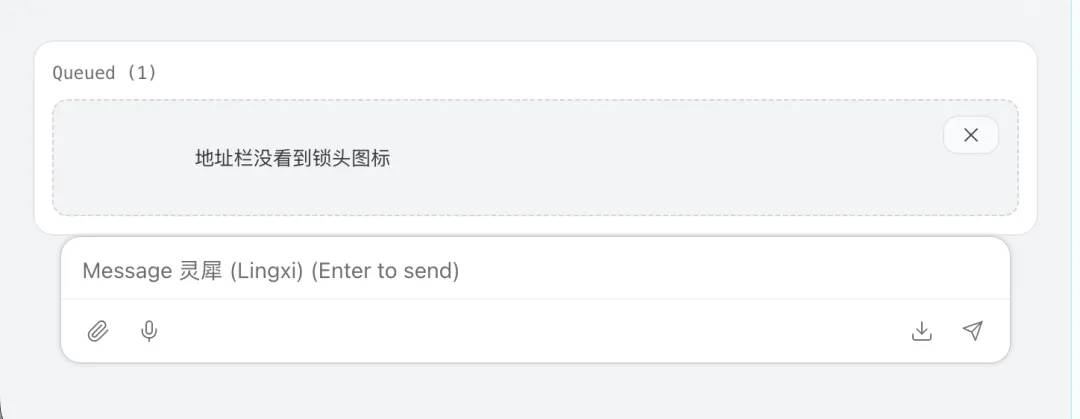Remove queued message with X button
Screen dimensions: 1080x419
(970, 135)
